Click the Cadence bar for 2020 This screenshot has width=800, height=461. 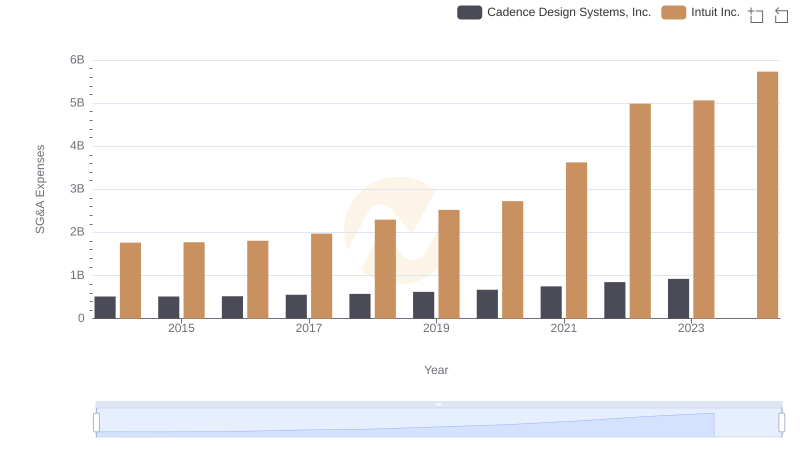pos(487,304)
